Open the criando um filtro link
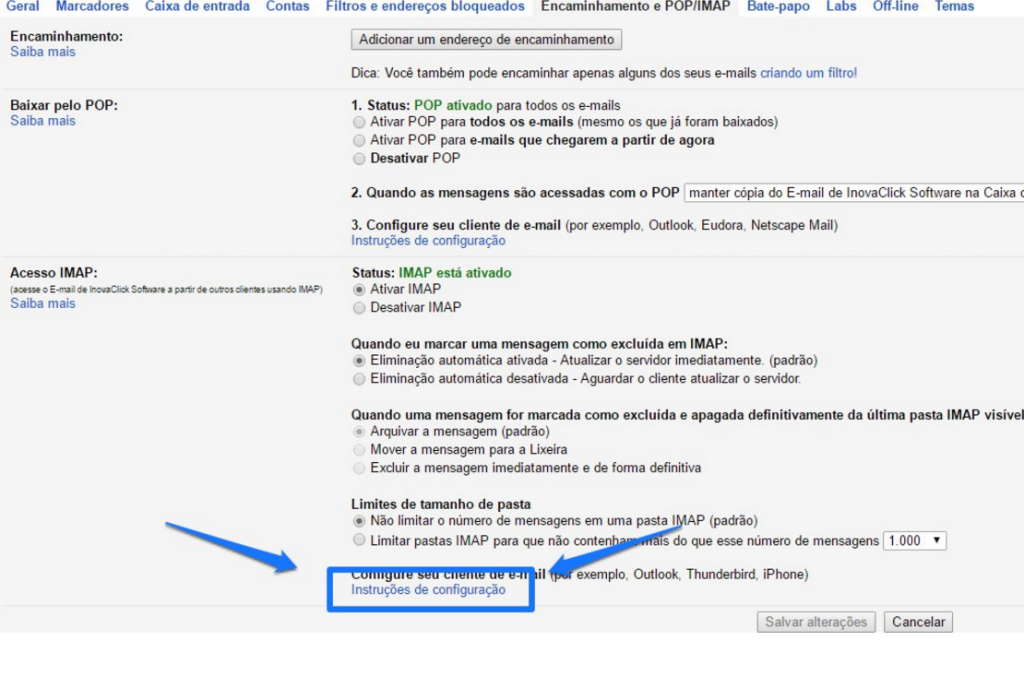 pos(808,73)
